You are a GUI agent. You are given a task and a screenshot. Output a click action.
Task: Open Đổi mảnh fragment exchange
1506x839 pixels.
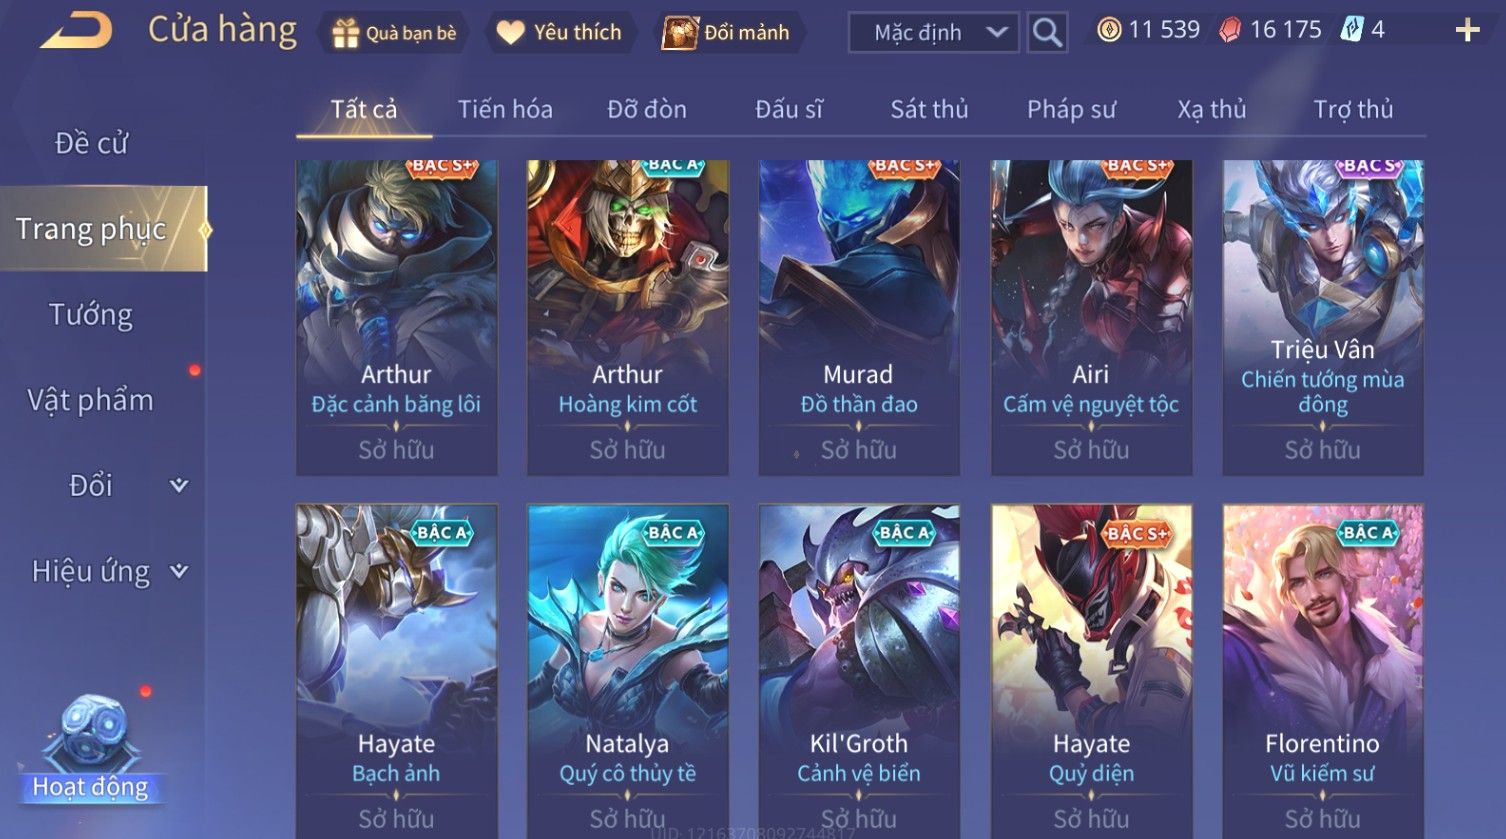click(727, 33)
